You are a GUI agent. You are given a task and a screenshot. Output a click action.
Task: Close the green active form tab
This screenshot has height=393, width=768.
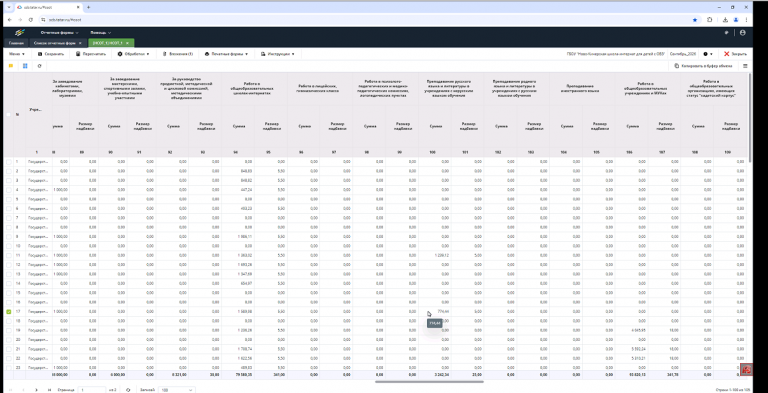(127, 43)
